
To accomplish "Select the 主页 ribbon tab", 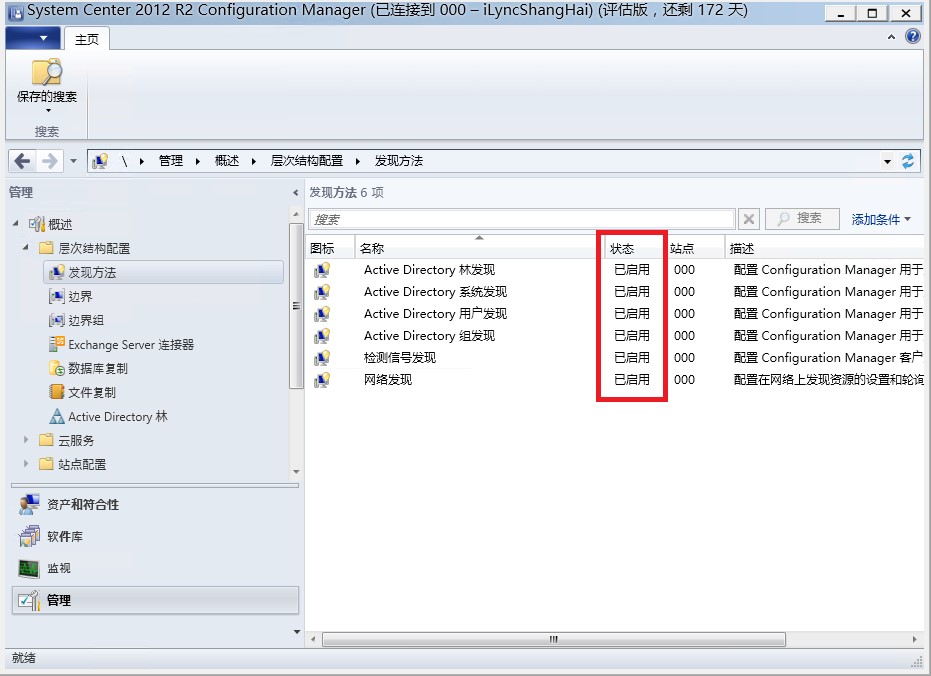I will pos(87,39).
